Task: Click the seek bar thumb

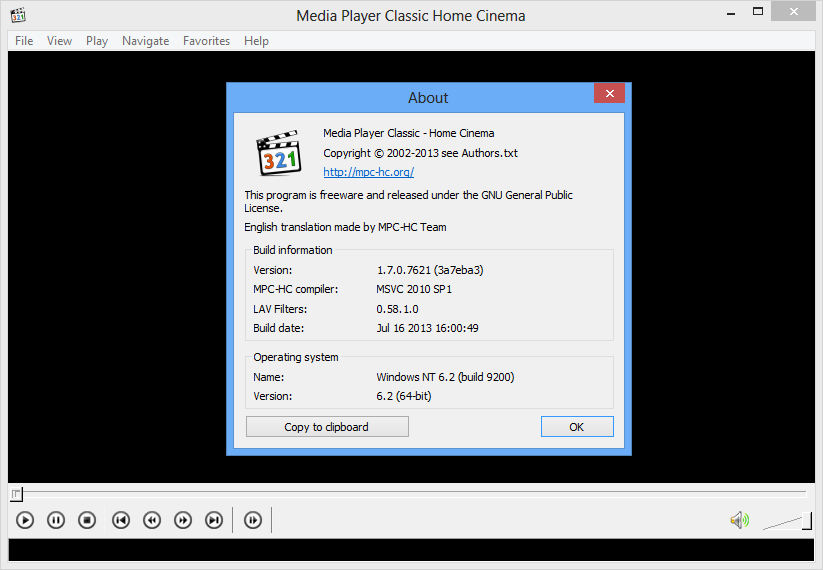Action: [16, 494]
